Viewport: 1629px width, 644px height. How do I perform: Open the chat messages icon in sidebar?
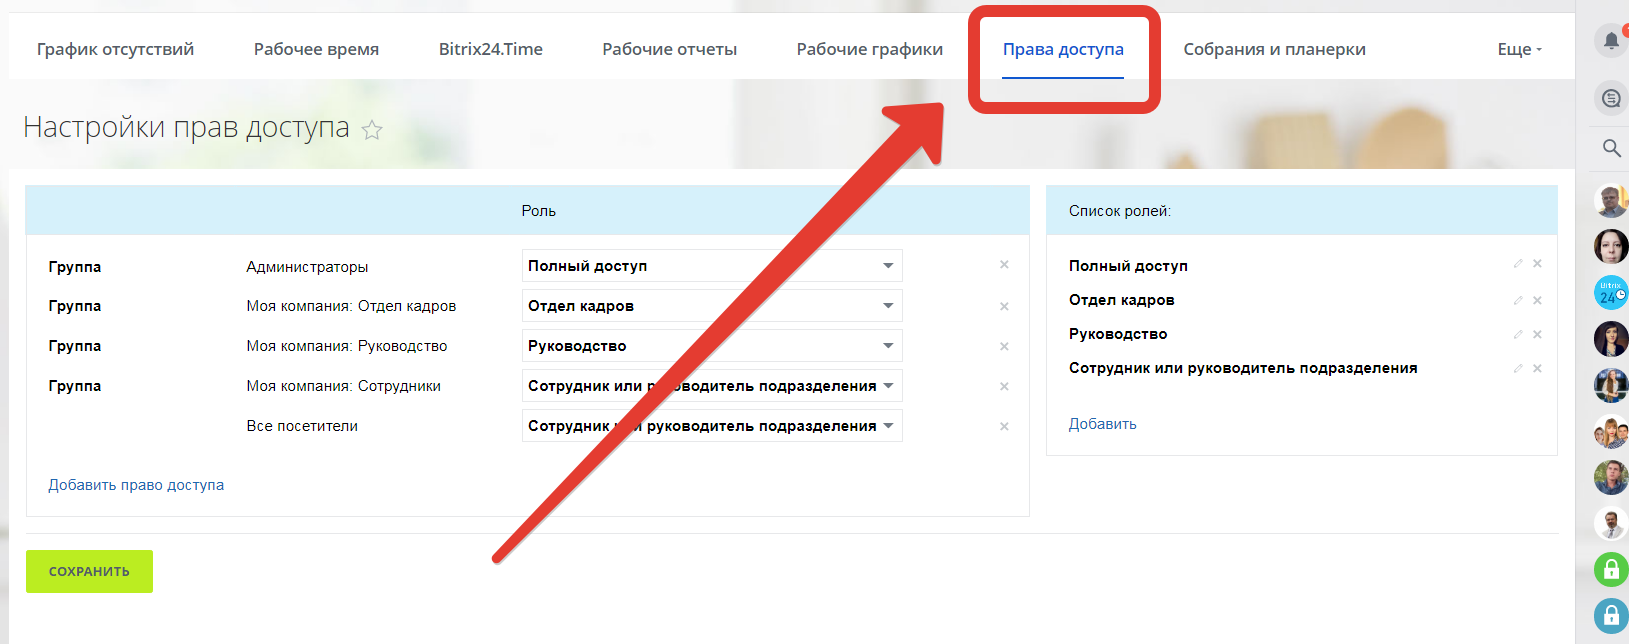coord(1611,98)
